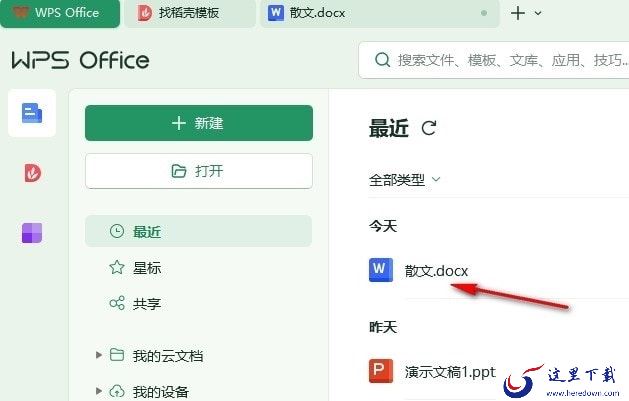
Task: Switch to the WPS Office home tab
Action: pos(60,13)
